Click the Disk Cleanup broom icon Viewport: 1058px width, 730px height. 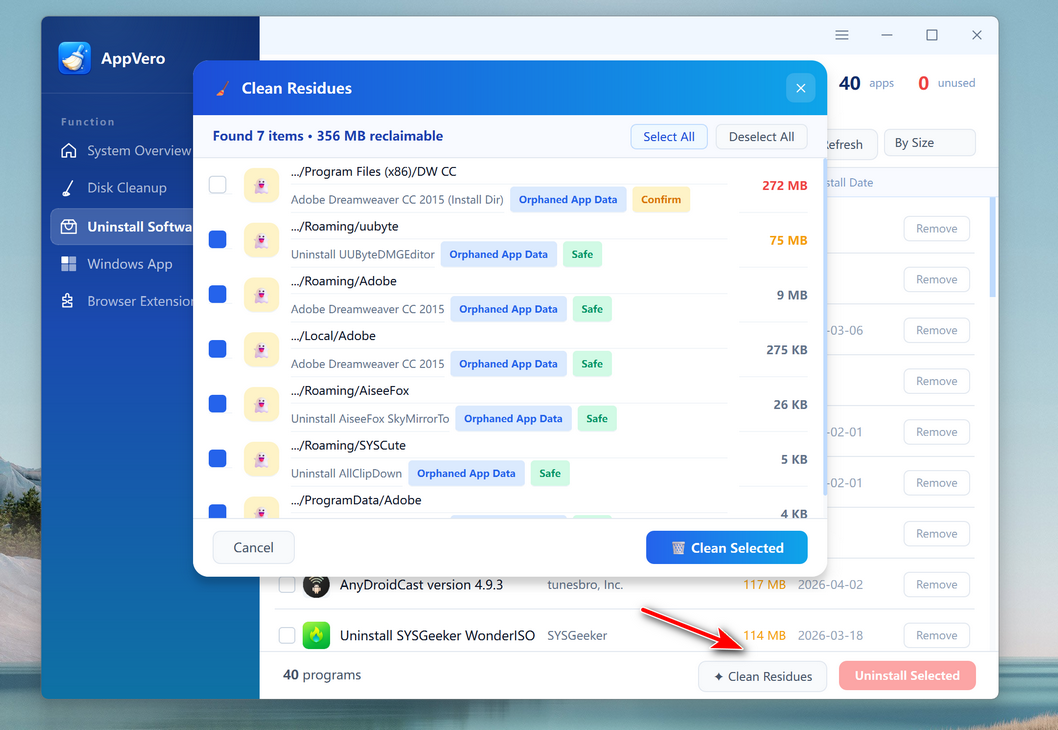point(68,188)
